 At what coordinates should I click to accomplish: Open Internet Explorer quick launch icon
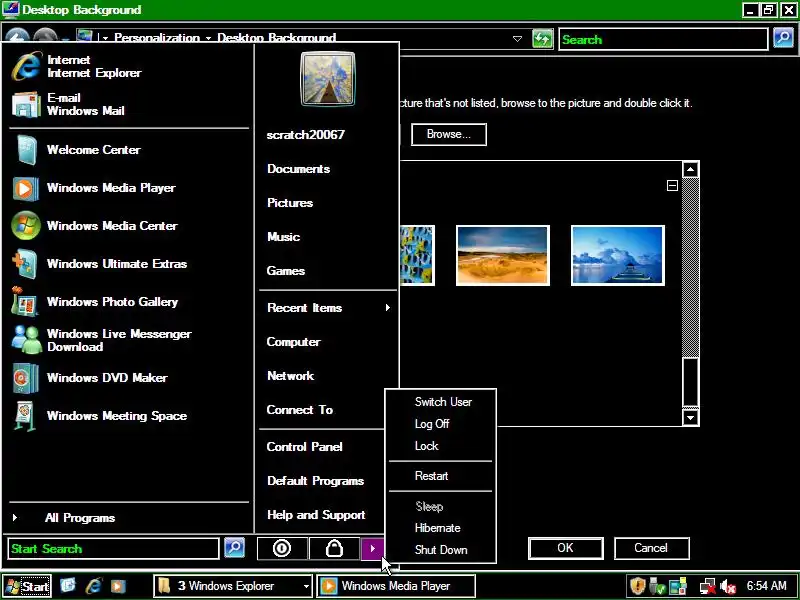tap(93, 585)
